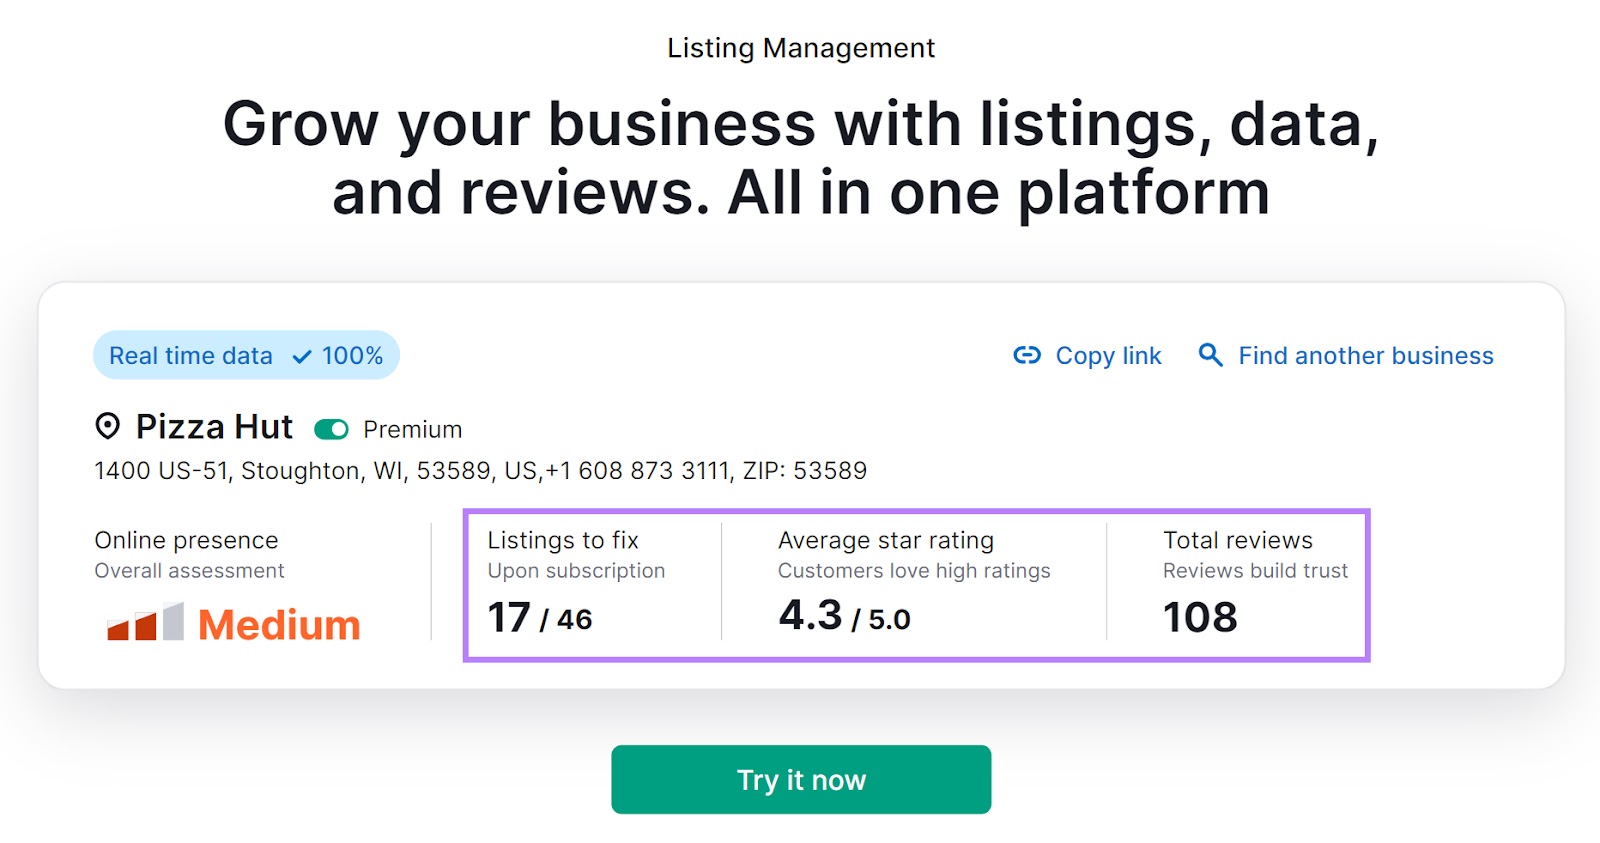The height and width of the screenshot is (843, 1600).
Task: Click the checkmark icon in the data badge
Action: pyautogui.click(x=302, y=356)
